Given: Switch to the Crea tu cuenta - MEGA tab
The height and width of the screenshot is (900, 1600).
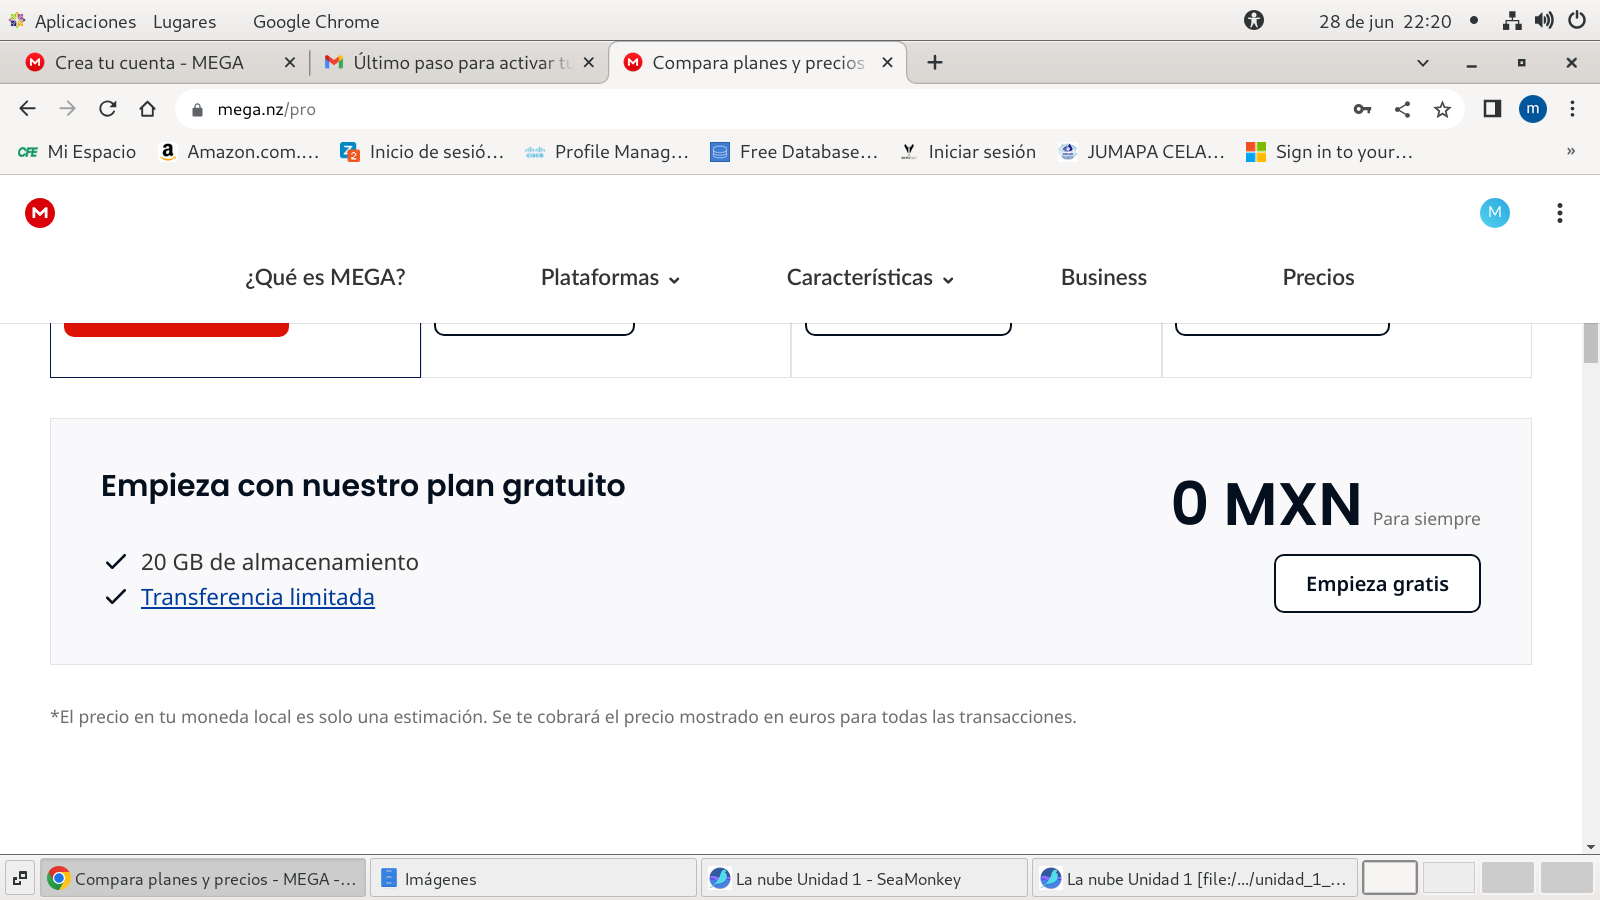Looking at the screenshot, I should [150, 63].
